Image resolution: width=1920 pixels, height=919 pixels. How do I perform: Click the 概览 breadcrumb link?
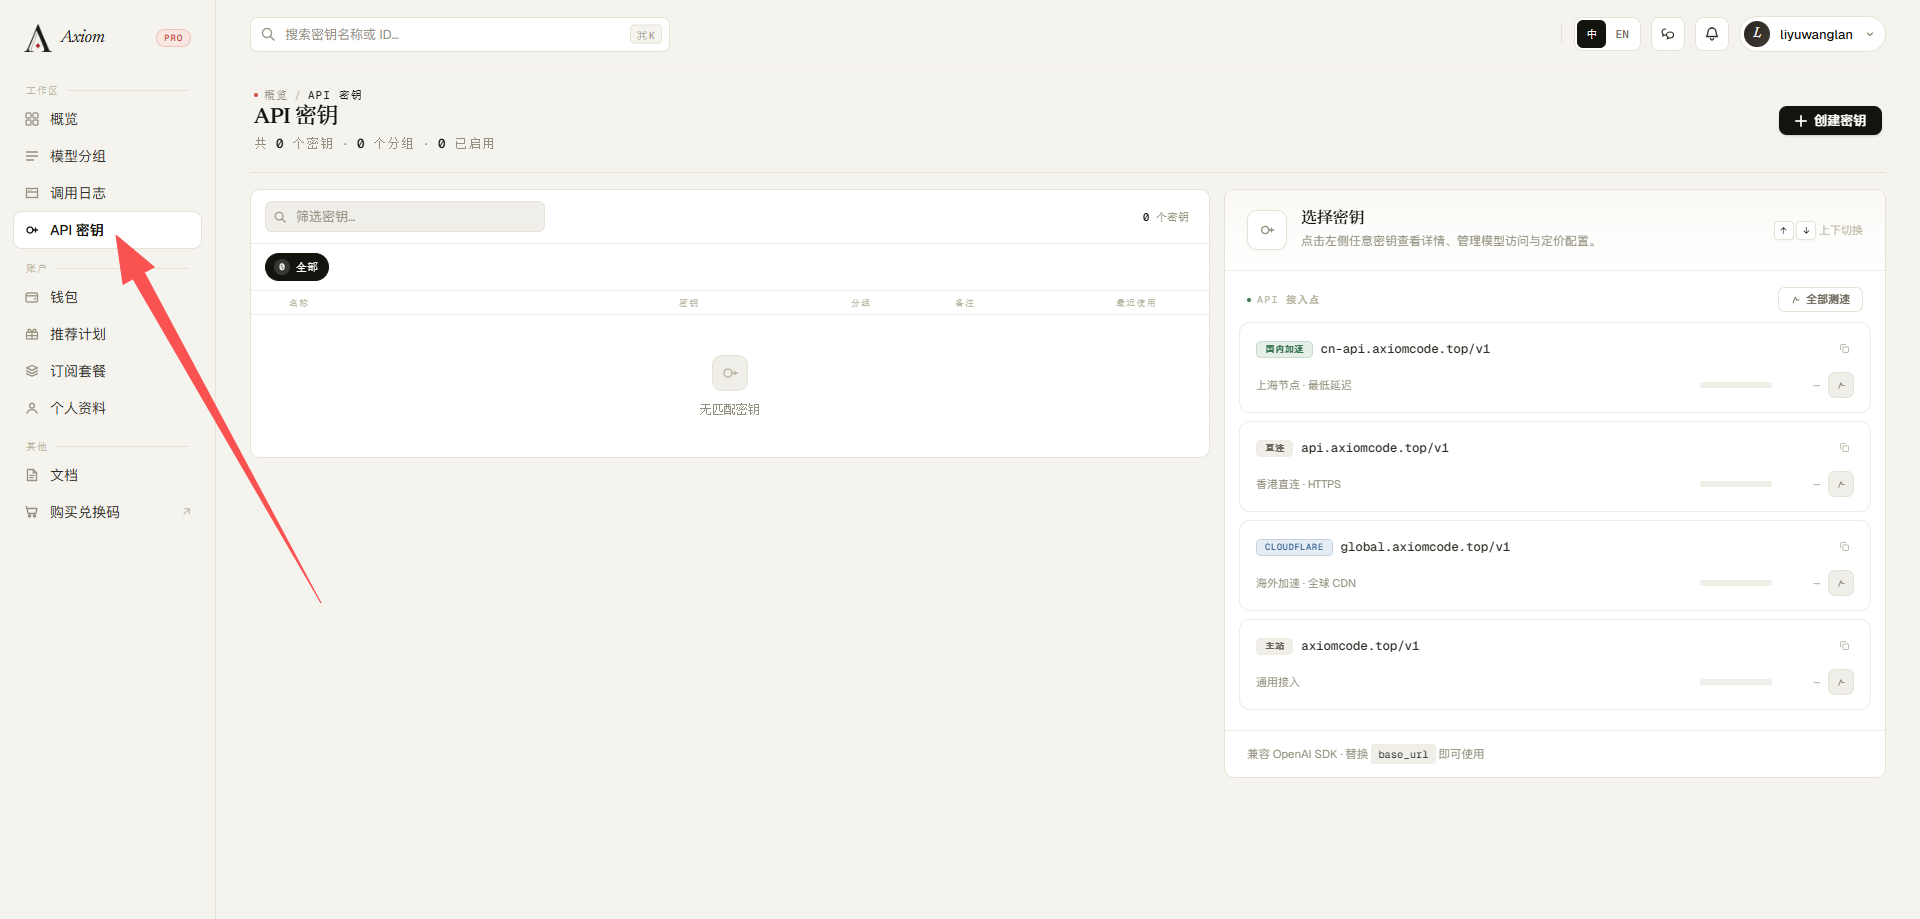275,95
